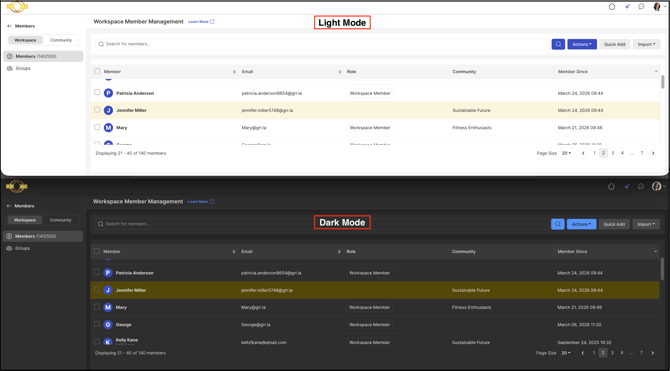
Task: Click the profile avatar in dark mode header
Action: pos(656,186)
